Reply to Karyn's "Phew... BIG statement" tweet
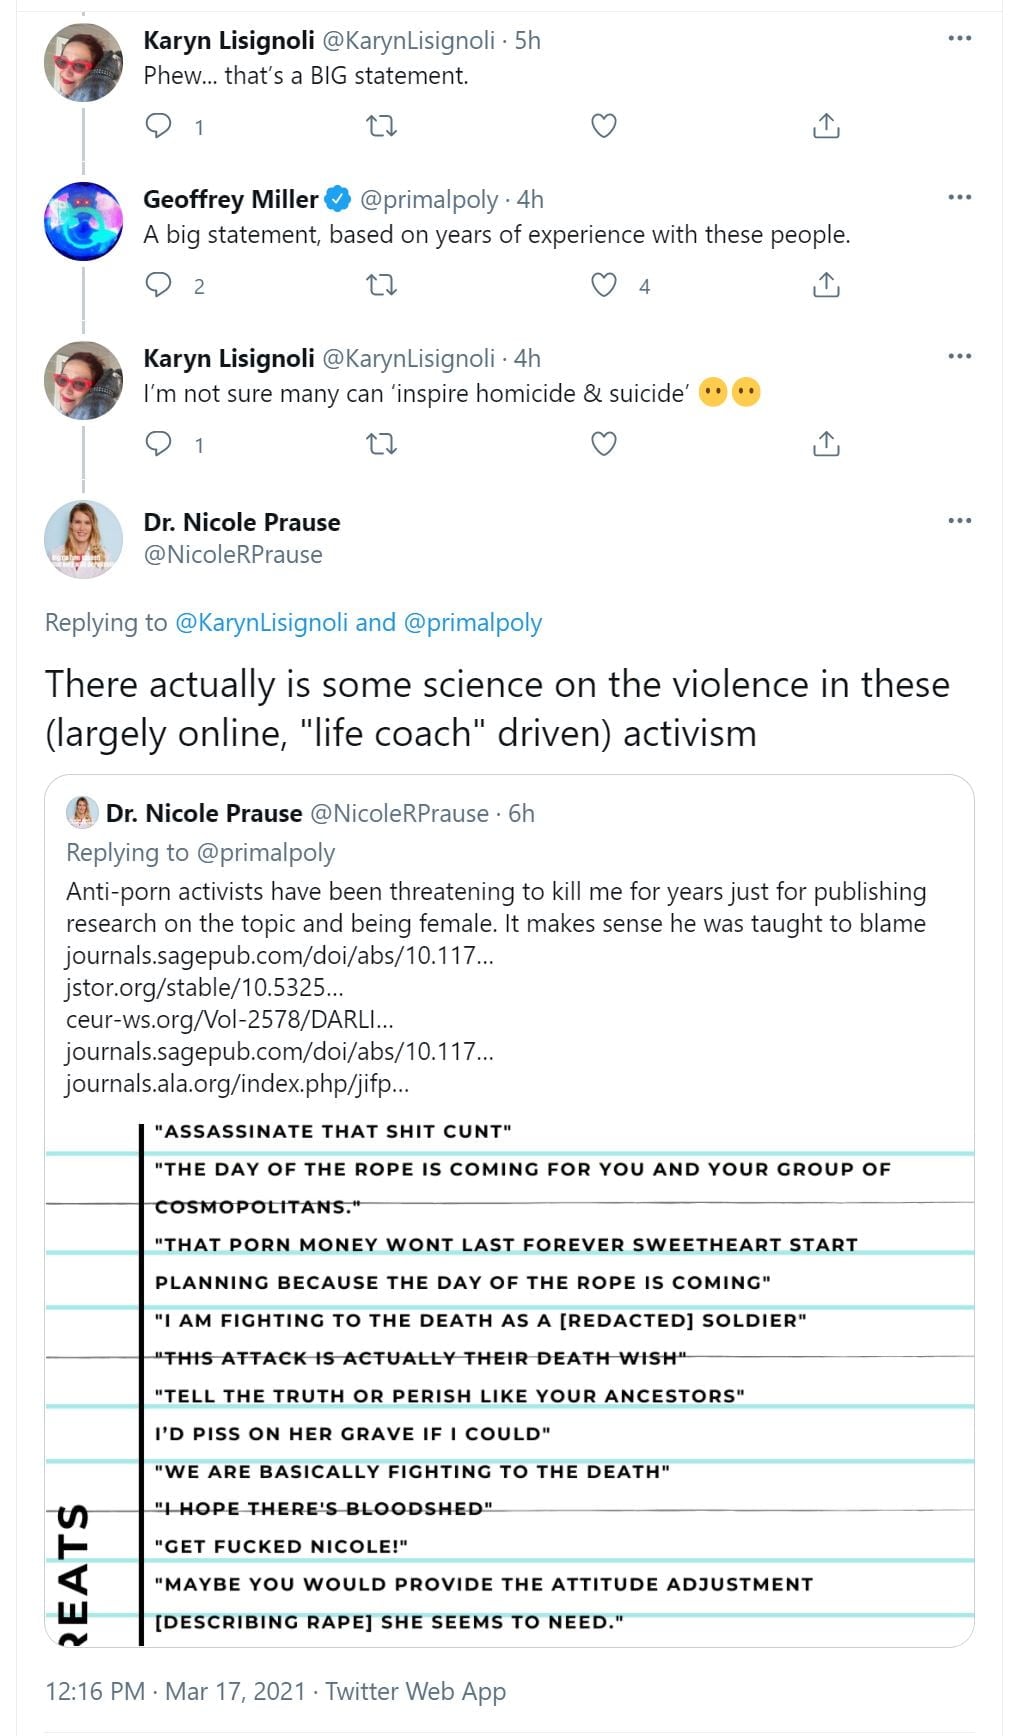This screenshot has width=1012, height=1736. [x=159, y=126]
